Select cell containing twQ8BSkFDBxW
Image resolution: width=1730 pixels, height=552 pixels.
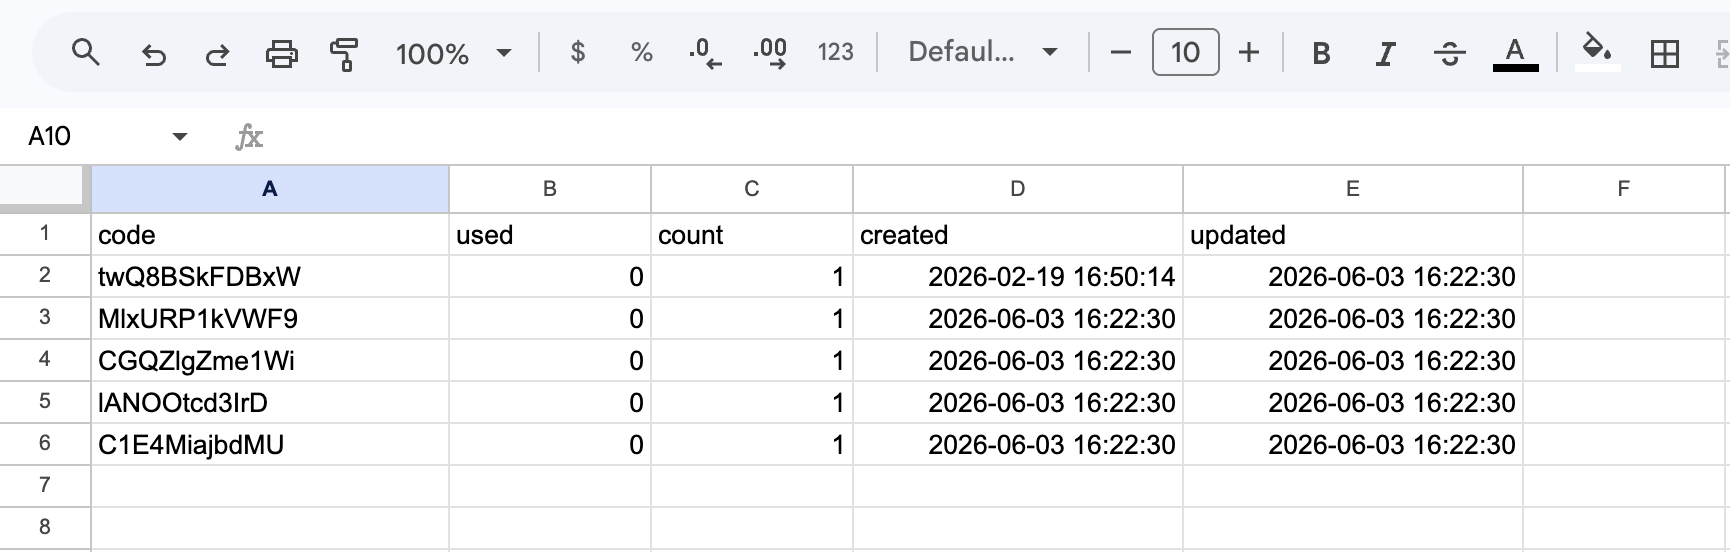pos(270,276)
